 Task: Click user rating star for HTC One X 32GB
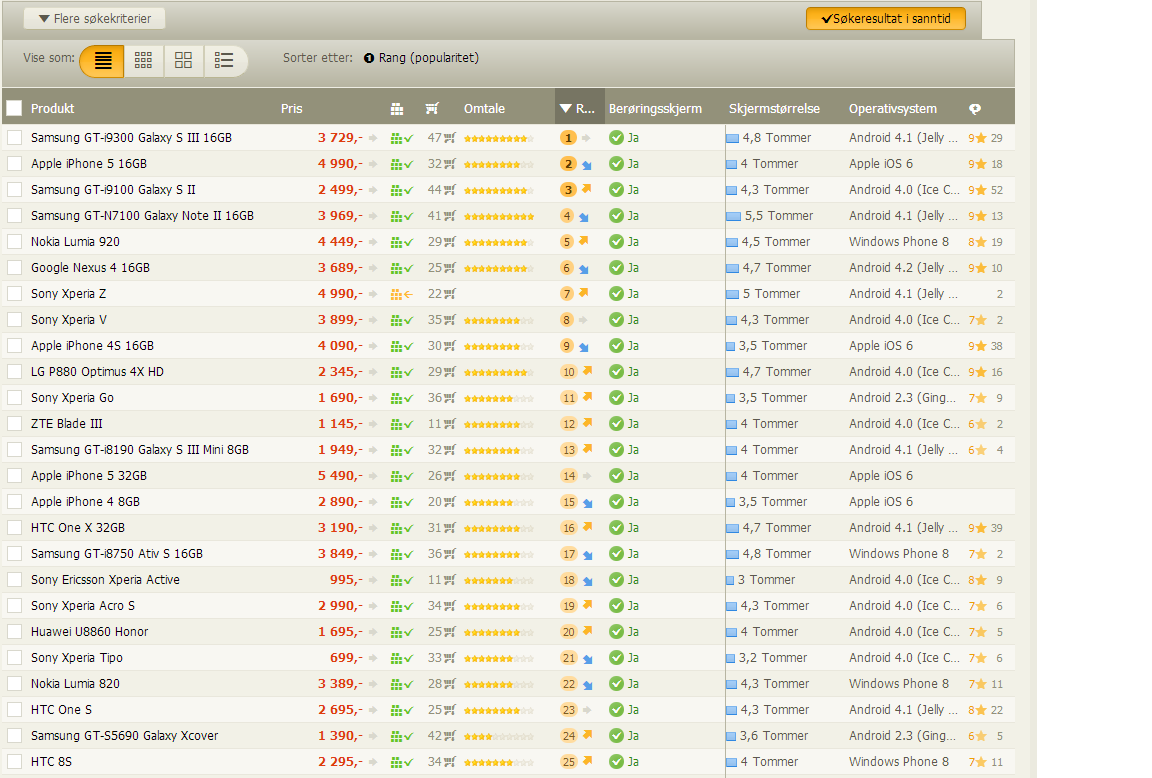[980, 527]
